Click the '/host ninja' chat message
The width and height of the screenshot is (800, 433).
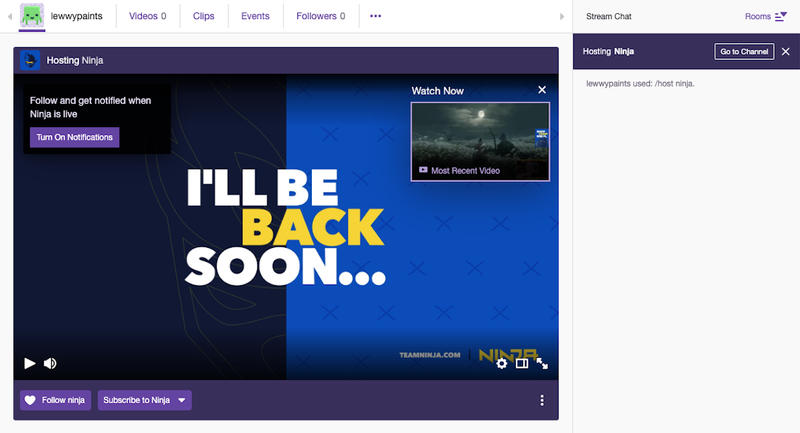[640, 84]
